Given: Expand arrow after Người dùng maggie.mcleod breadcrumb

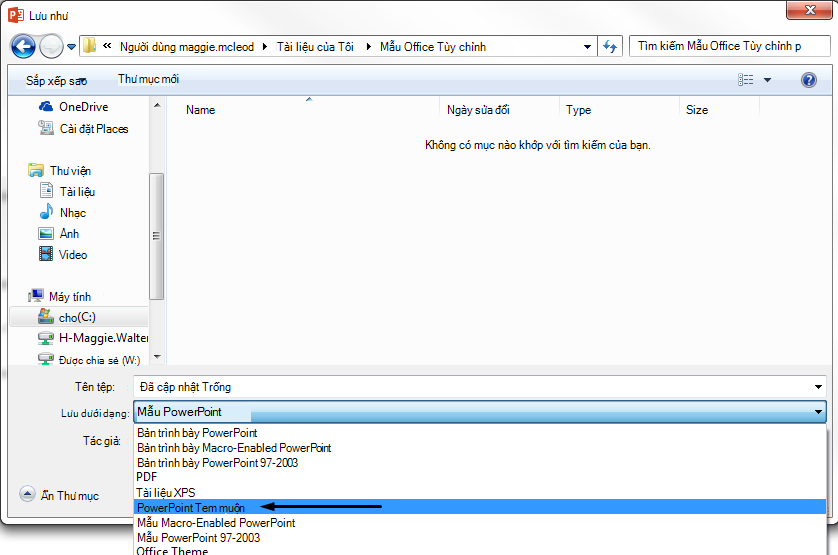Looking at the screenshot, I should point(265,47).
